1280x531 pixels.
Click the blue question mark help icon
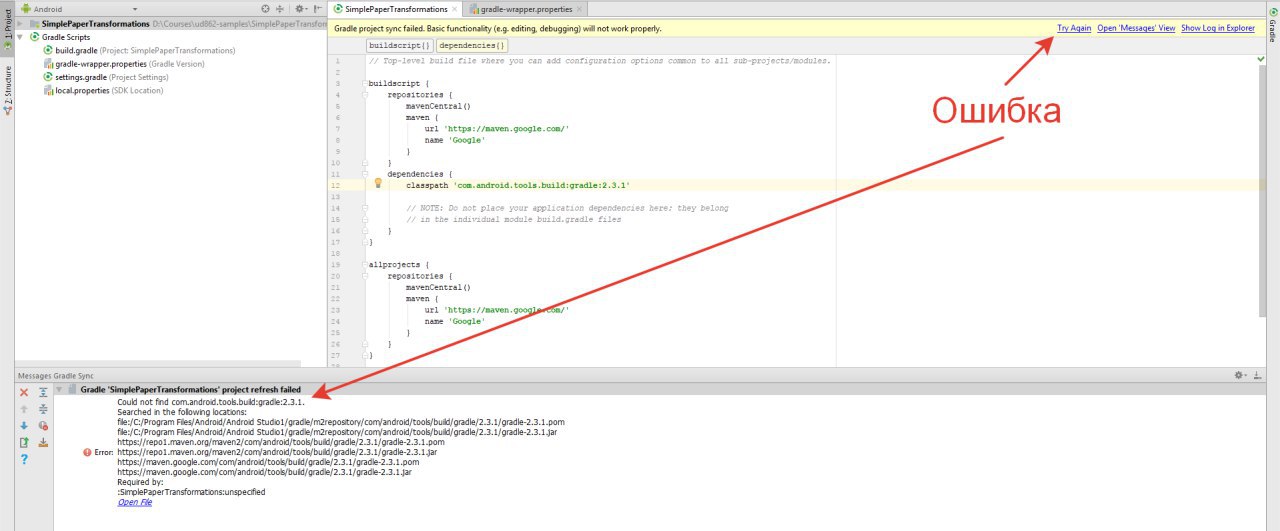coord(24,459)
